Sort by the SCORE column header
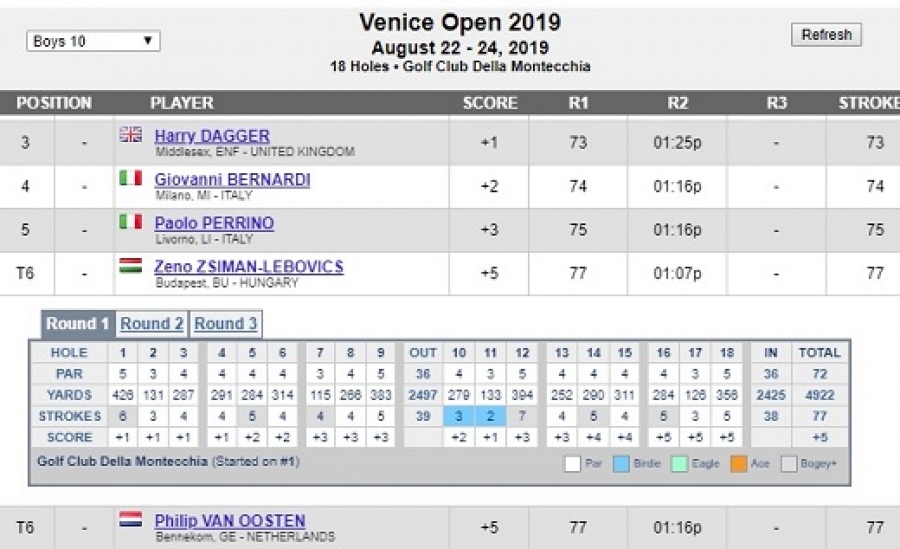This screenshot has width=900, height=549. (490, 103)
